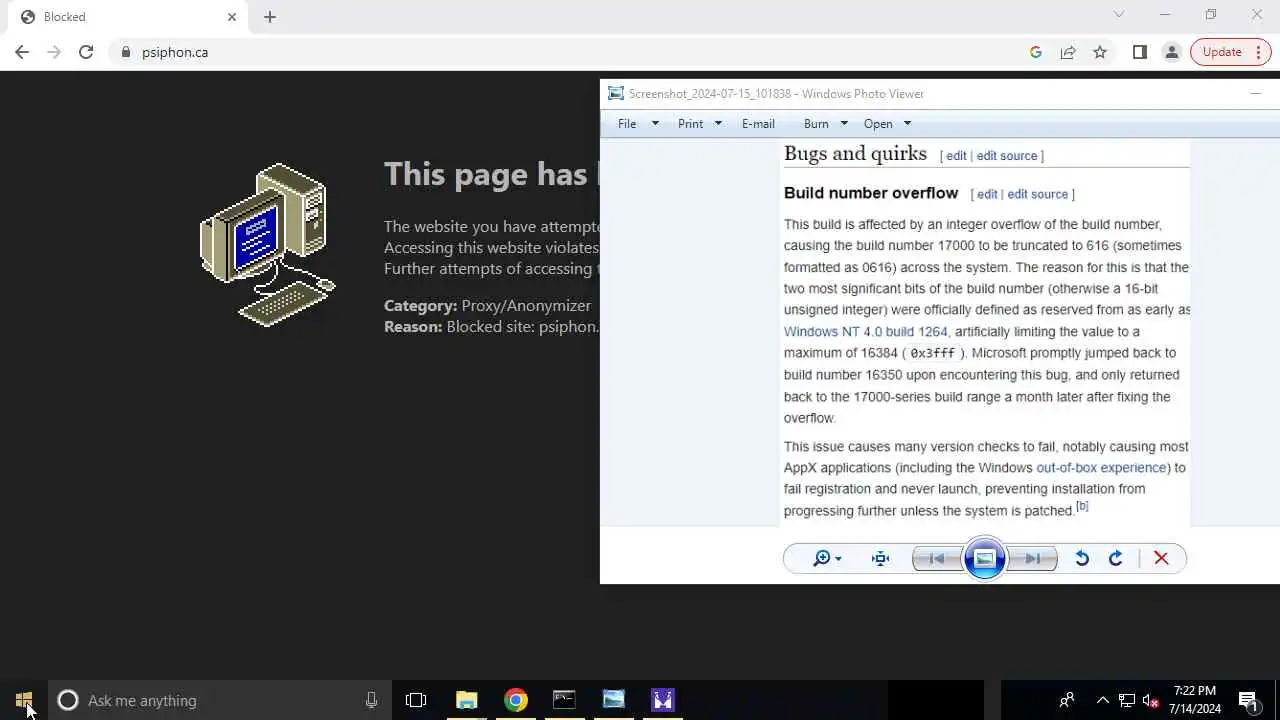The width and height of the screenshot is (1280, 720).
Task: Open Chrome three-dot menu
Action: (x=1258, y=52)
